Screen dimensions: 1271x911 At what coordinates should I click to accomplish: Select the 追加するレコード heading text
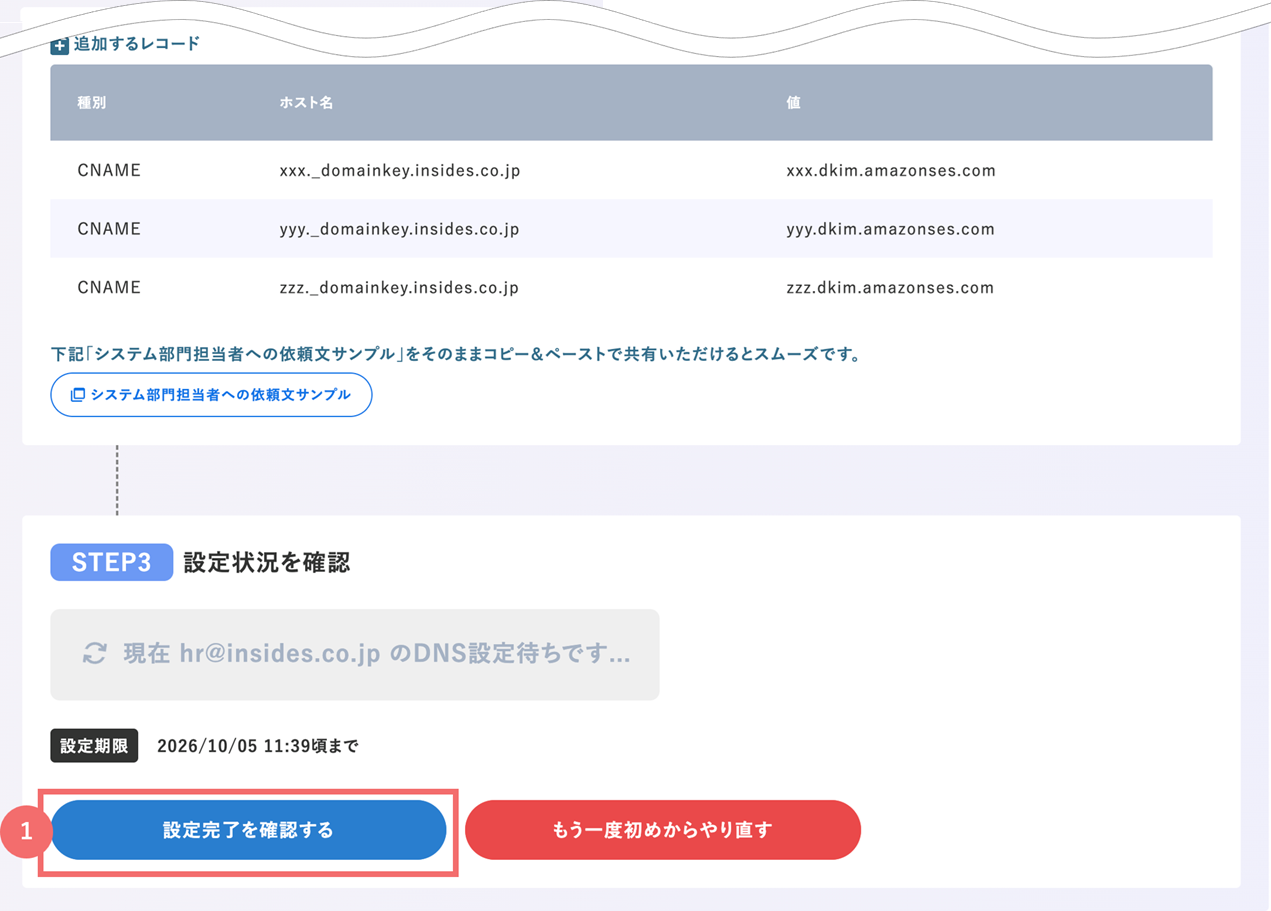point(137,44)
